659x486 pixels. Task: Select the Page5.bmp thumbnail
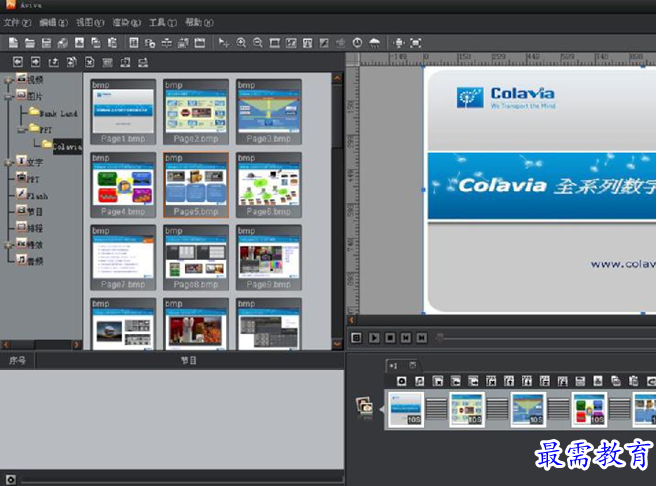(x=195, y=185)
